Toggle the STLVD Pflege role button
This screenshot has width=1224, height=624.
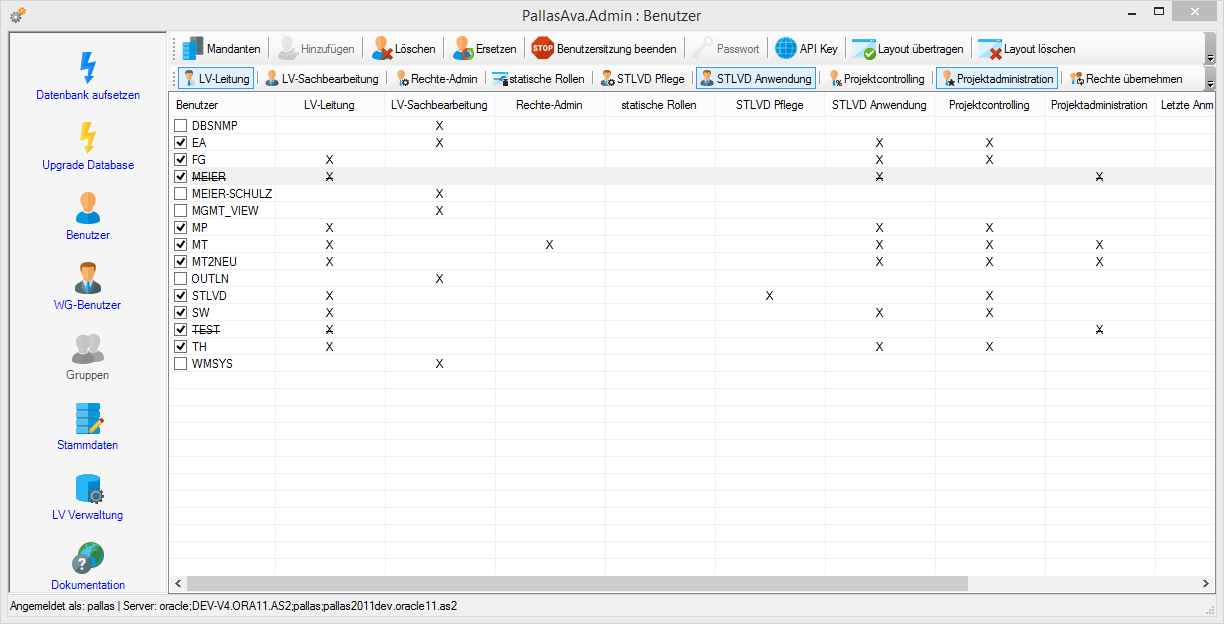642,78
